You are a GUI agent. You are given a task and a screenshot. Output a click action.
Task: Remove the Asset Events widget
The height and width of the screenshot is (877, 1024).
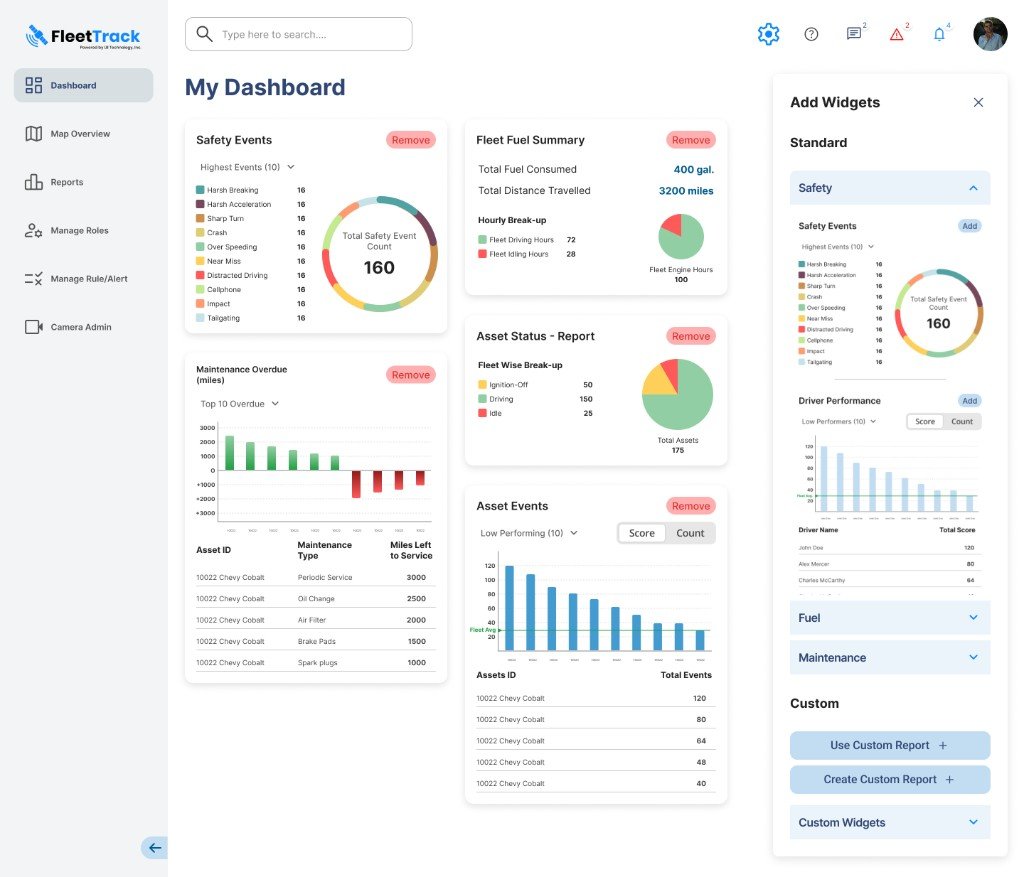[690, 506]
